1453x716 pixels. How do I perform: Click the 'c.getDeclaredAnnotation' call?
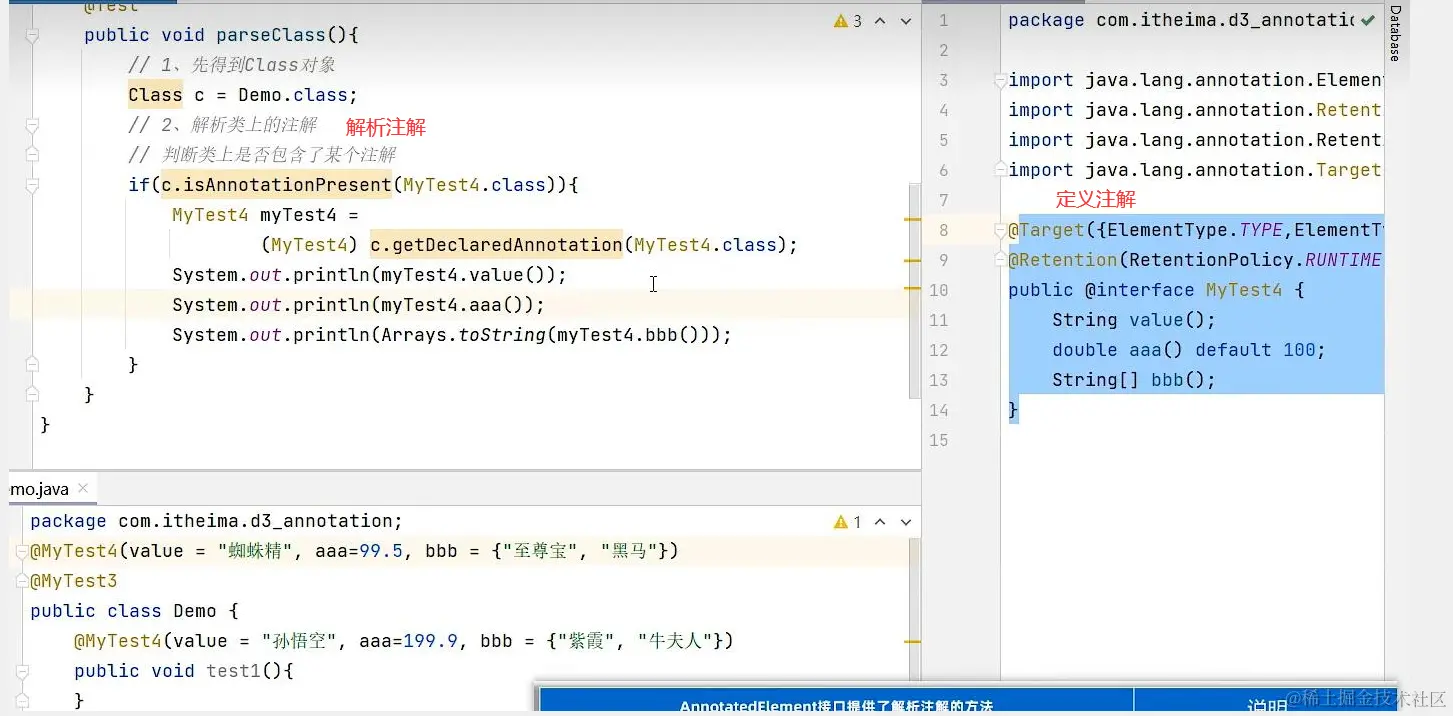click(496, 245)
